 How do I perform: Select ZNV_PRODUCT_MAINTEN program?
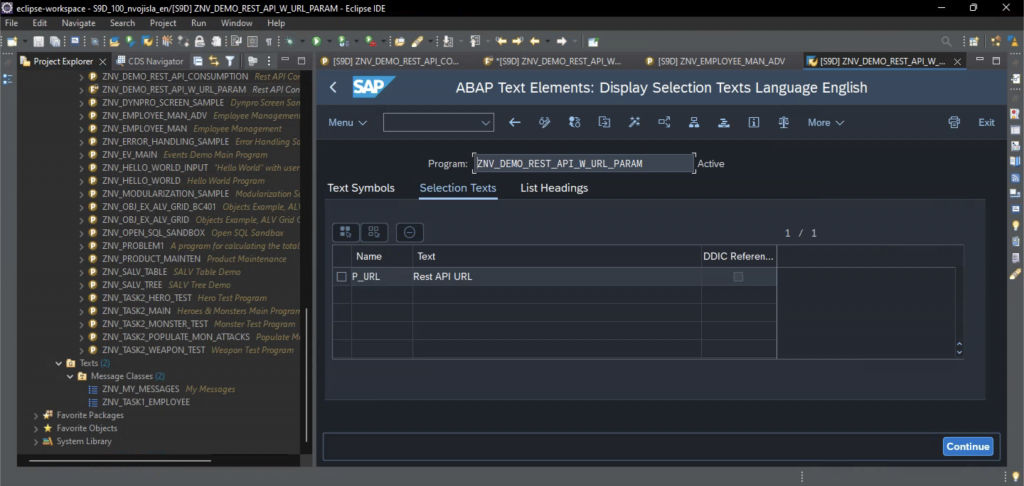tap(152, 259)
